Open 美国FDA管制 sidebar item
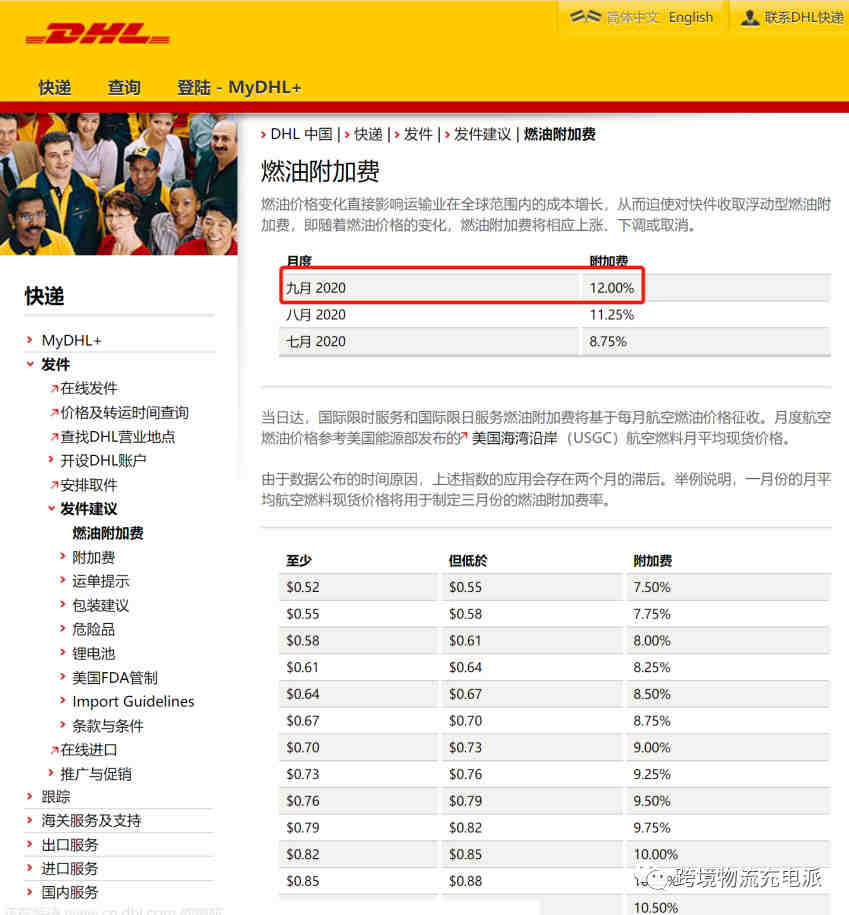849x915 pixels. (x=115, y=677)
